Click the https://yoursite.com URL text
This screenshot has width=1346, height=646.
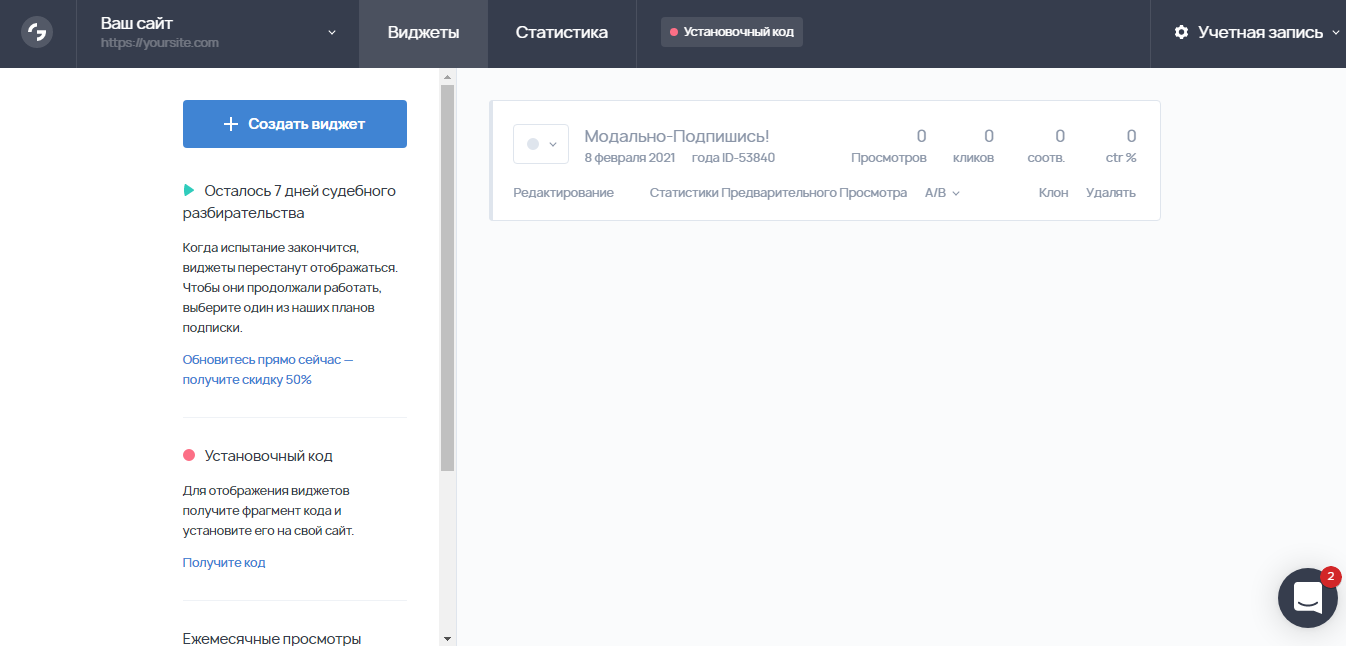160,43
